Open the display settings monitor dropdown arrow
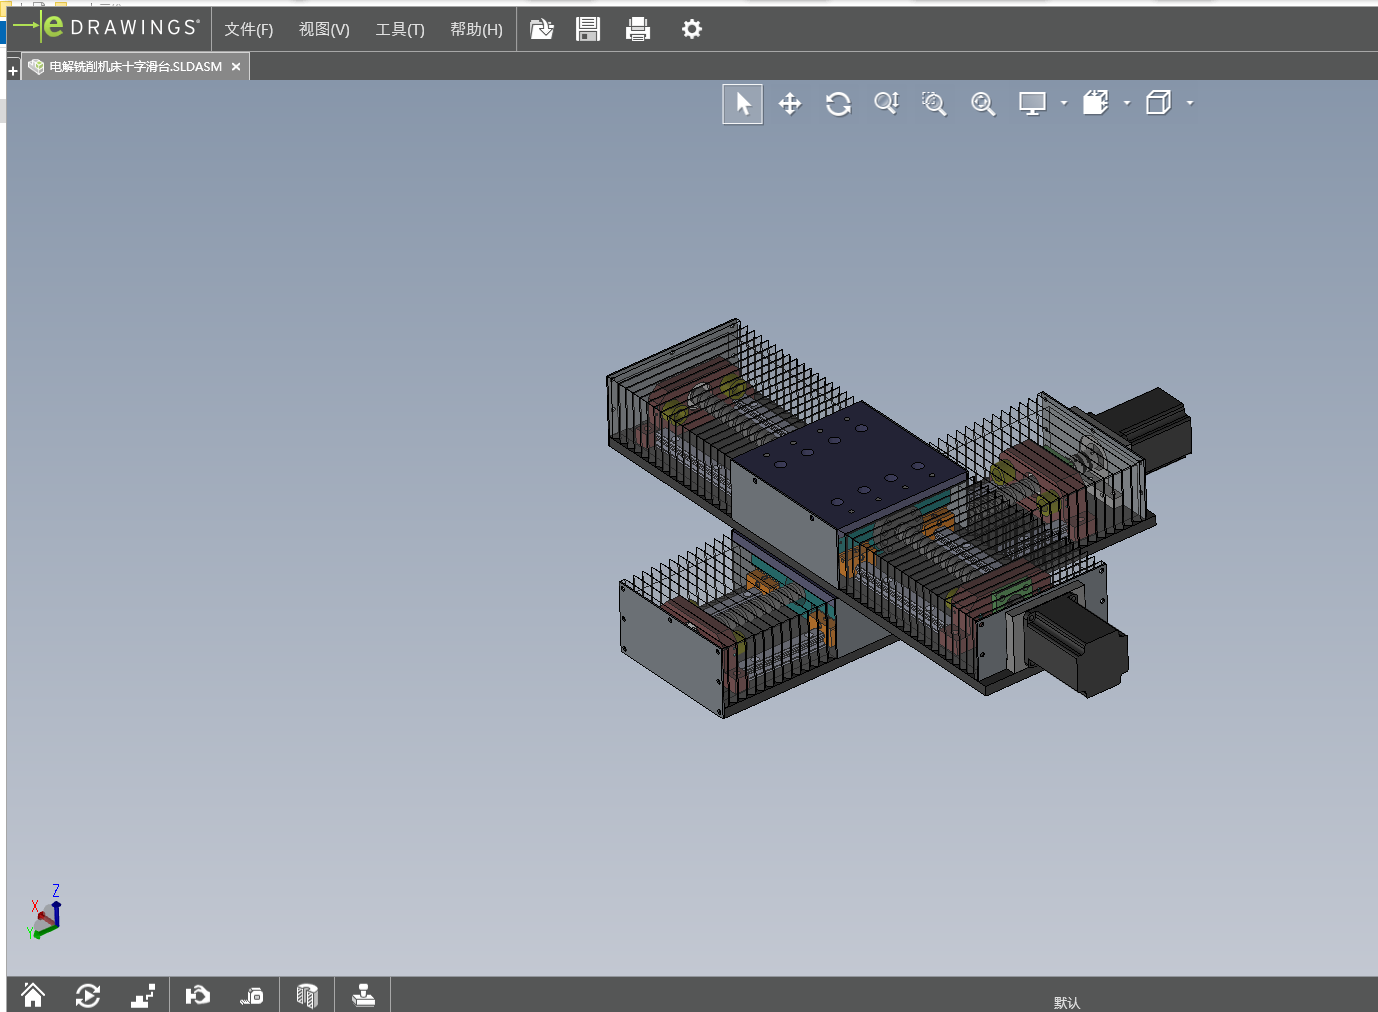 [1064, 103]
